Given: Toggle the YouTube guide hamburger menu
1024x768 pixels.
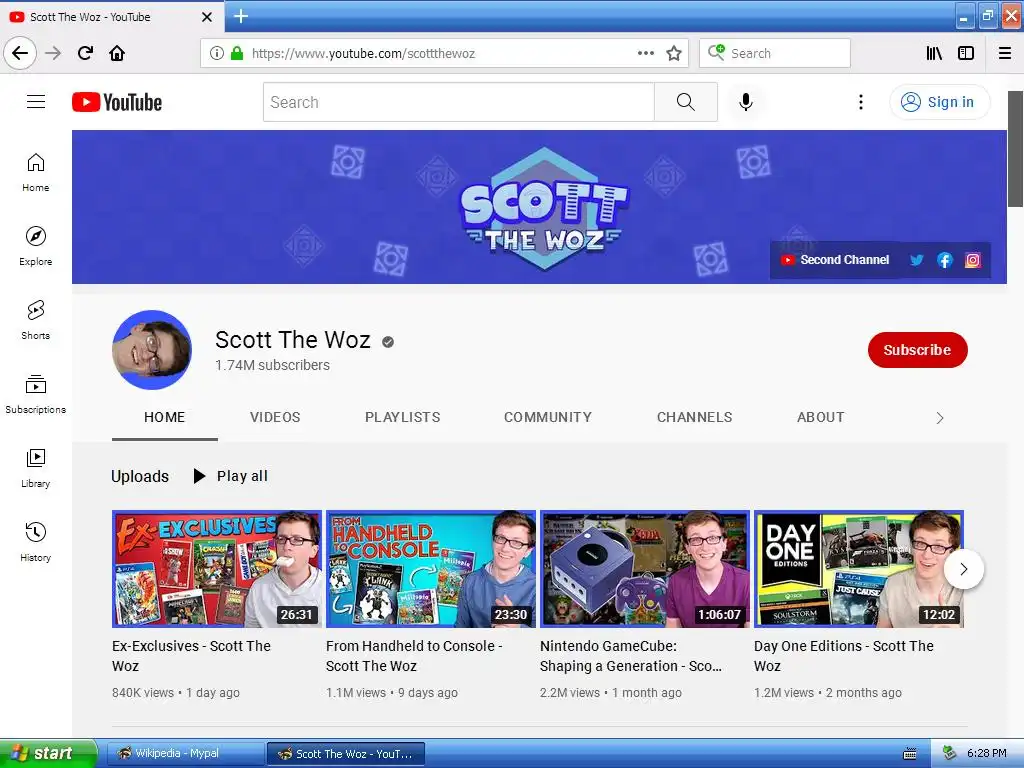Looking at the screenshot, I should point(36,102).
